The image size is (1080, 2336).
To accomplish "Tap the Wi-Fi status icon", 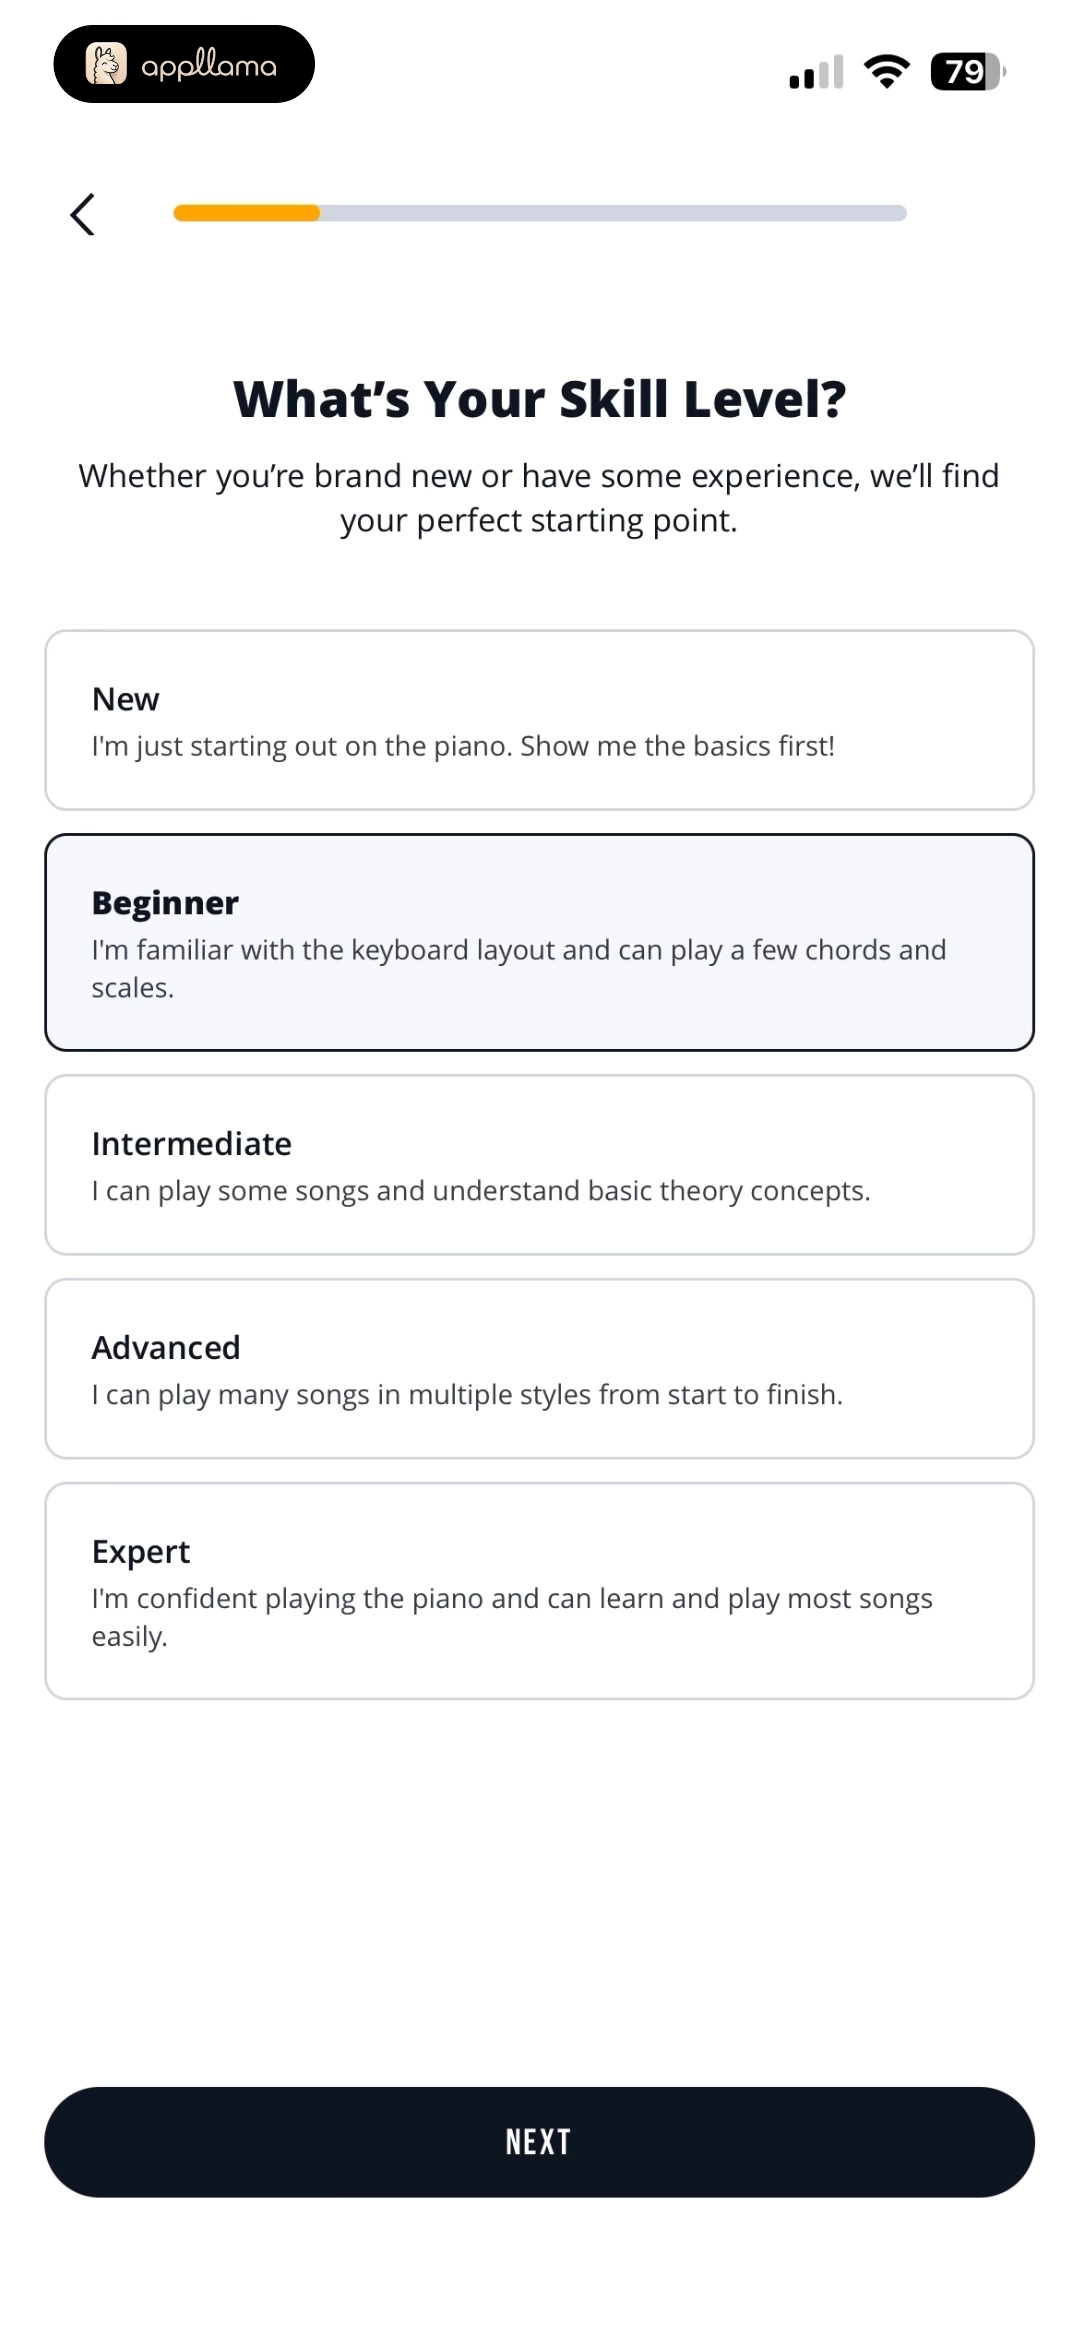I will [x=887, y=71].
